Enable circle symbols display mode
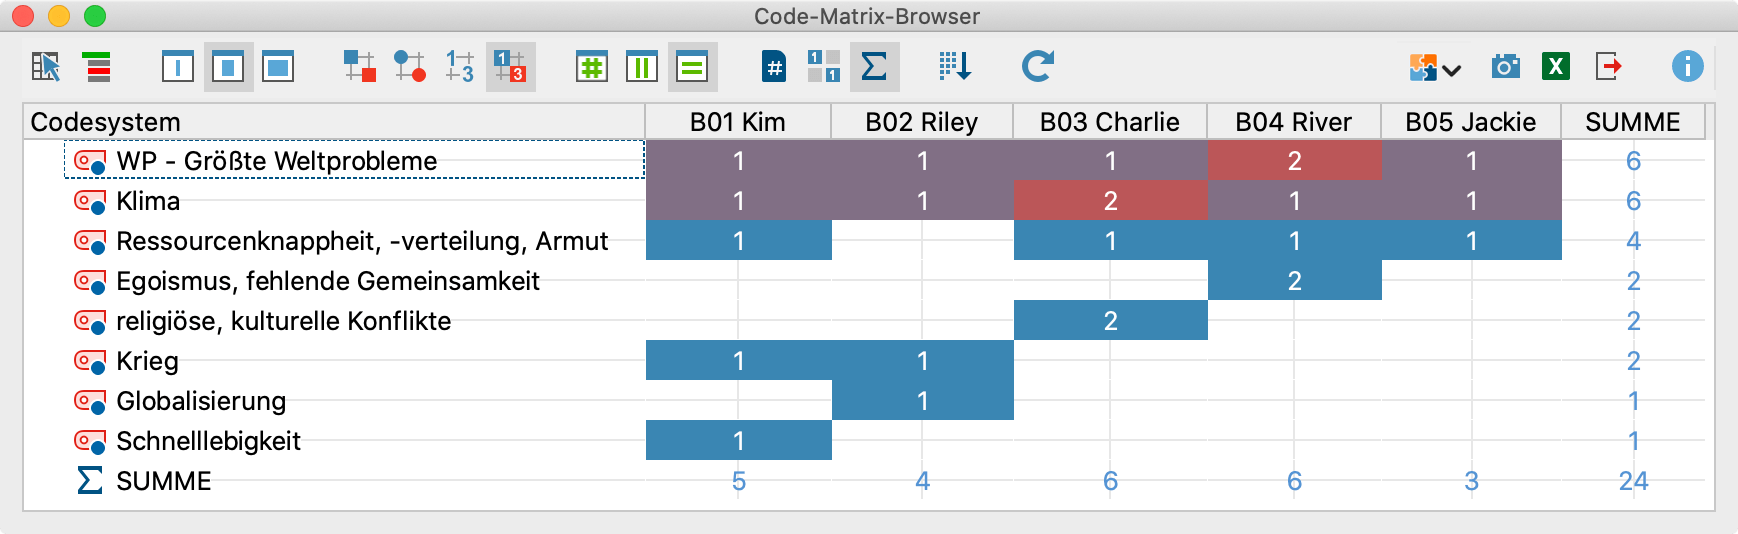Screen dimensions: 1738x534 (409, 67)
